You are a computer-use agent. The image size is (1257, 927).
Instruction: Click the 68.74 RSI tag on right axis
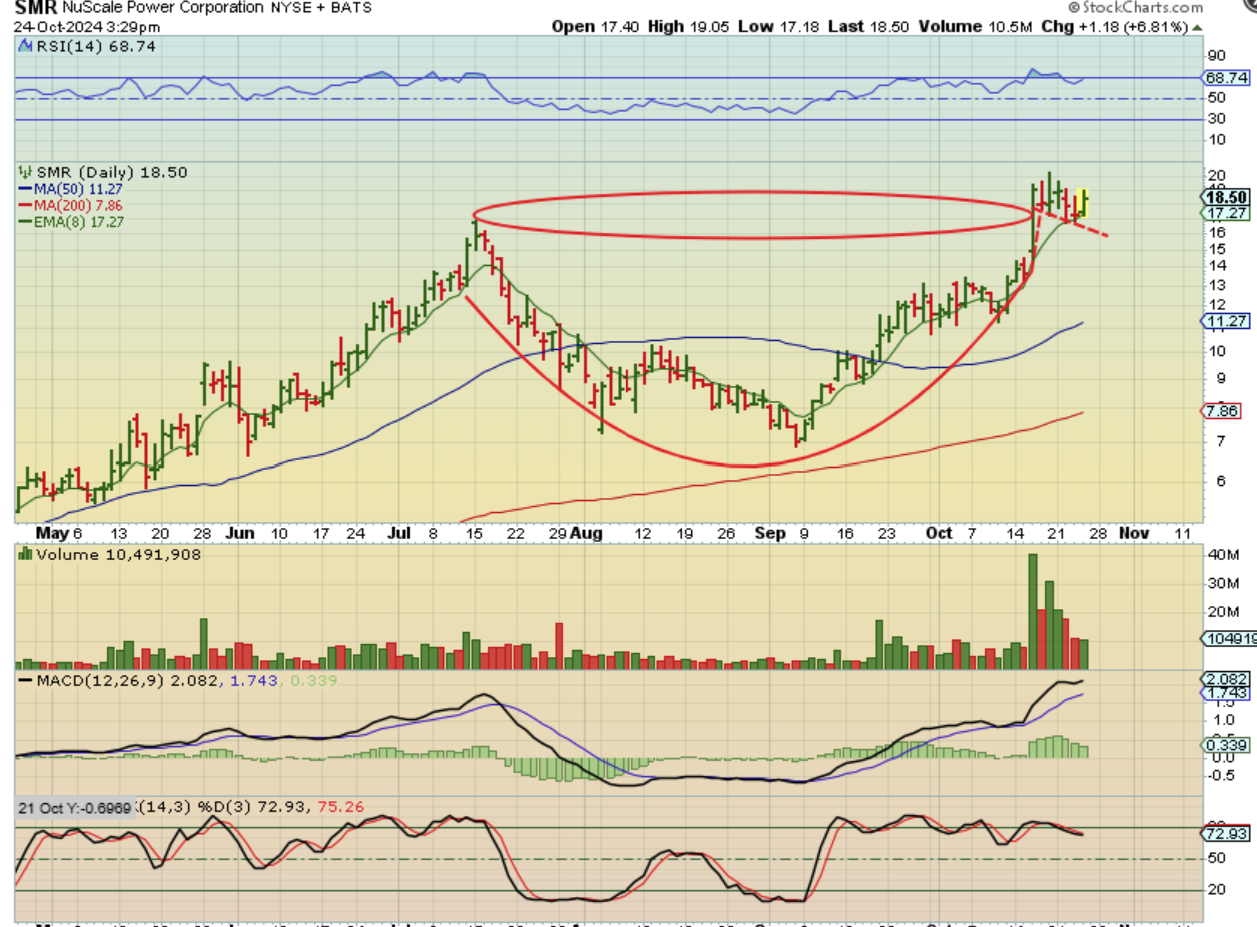(x=1227, y=77)
